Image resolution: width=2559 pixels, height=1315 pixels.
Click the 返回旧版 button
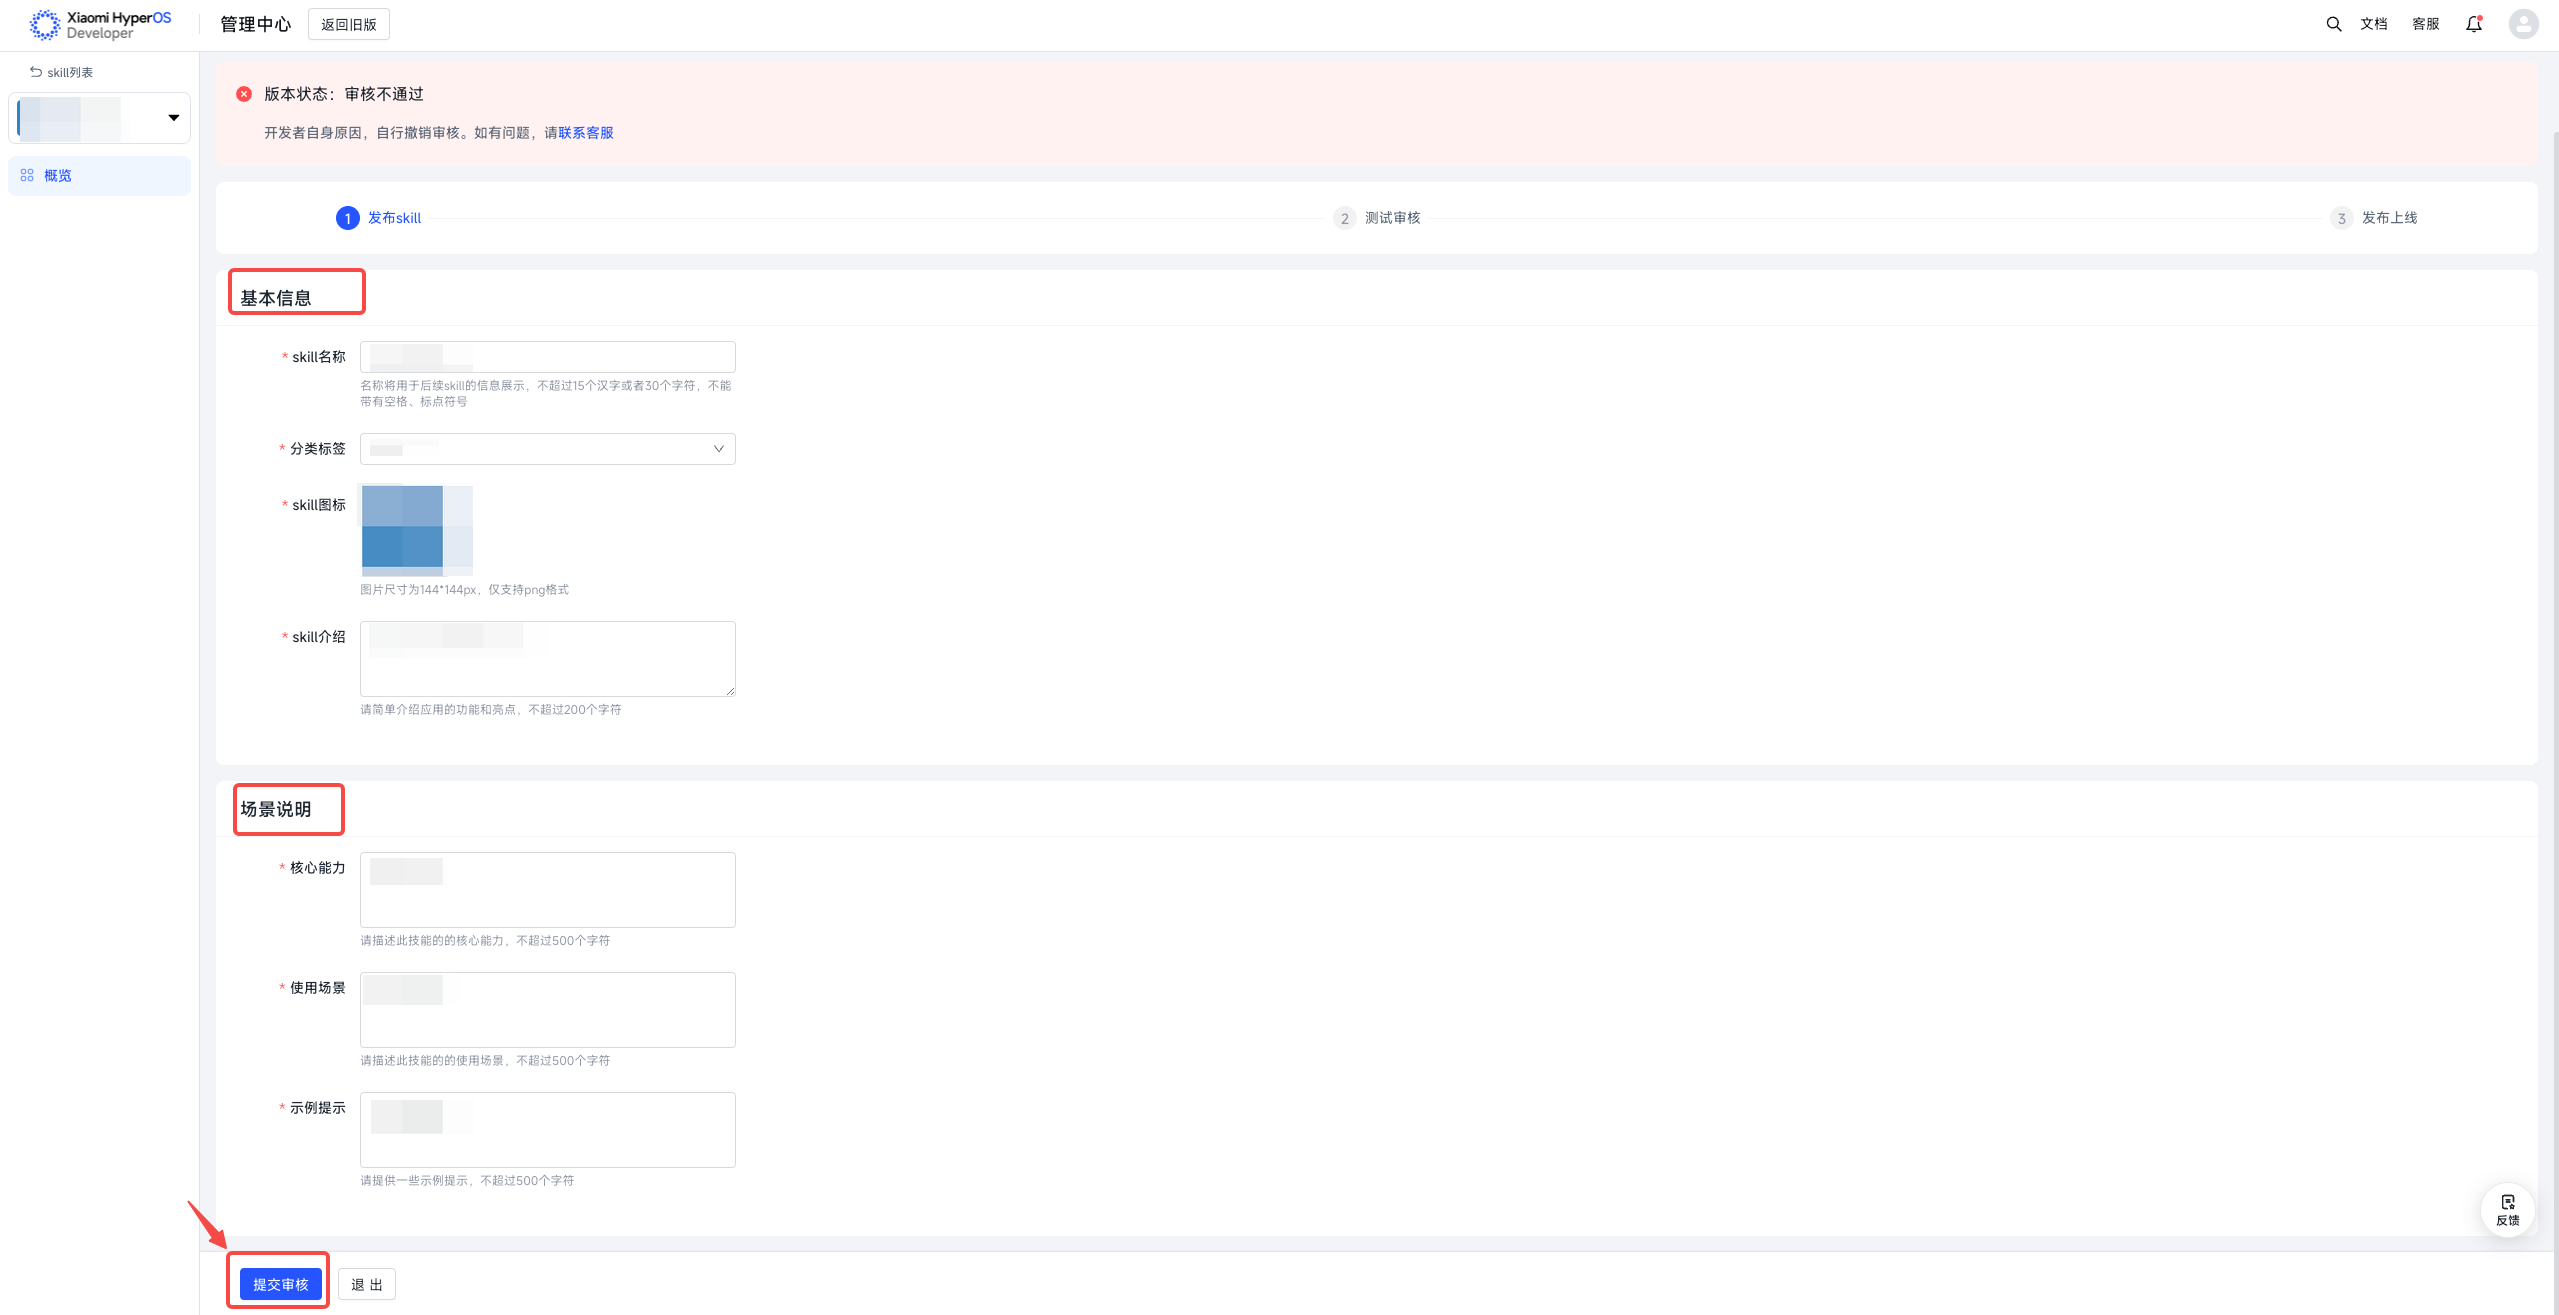(348, 24)
